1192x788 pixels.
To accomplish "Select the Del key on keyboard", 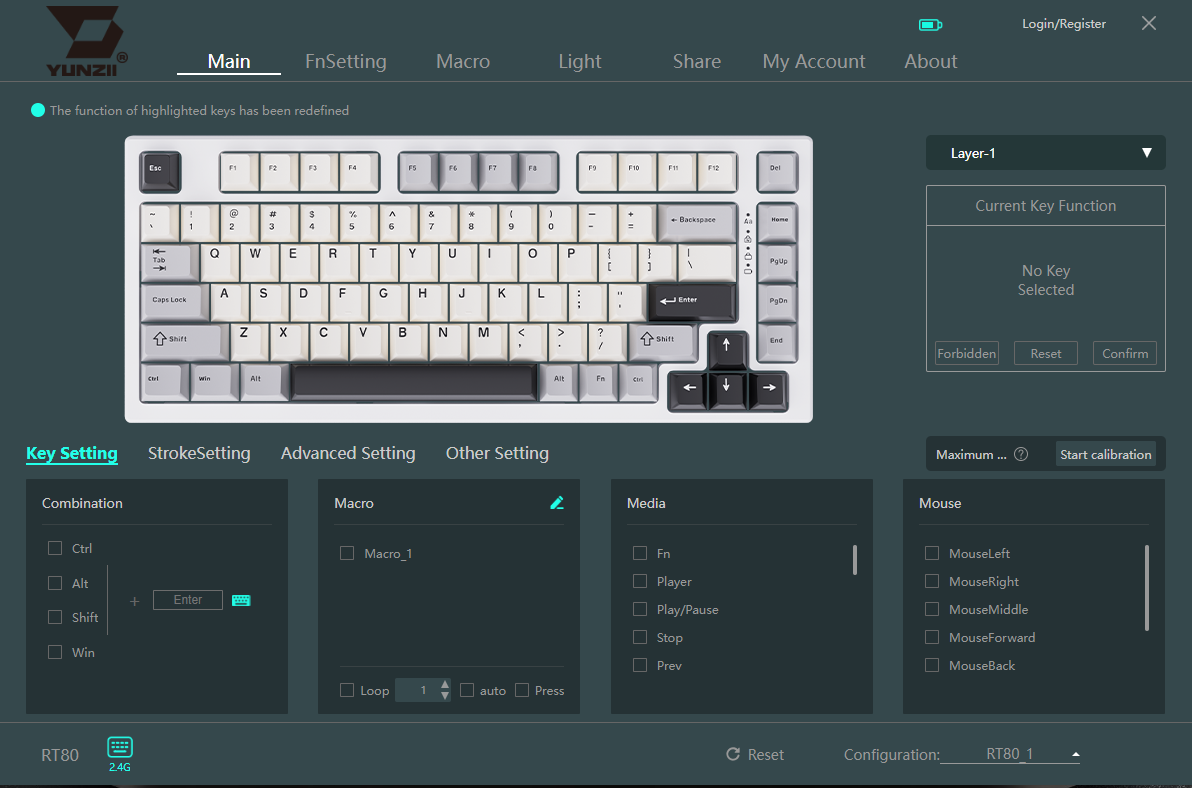I will 776,171.
